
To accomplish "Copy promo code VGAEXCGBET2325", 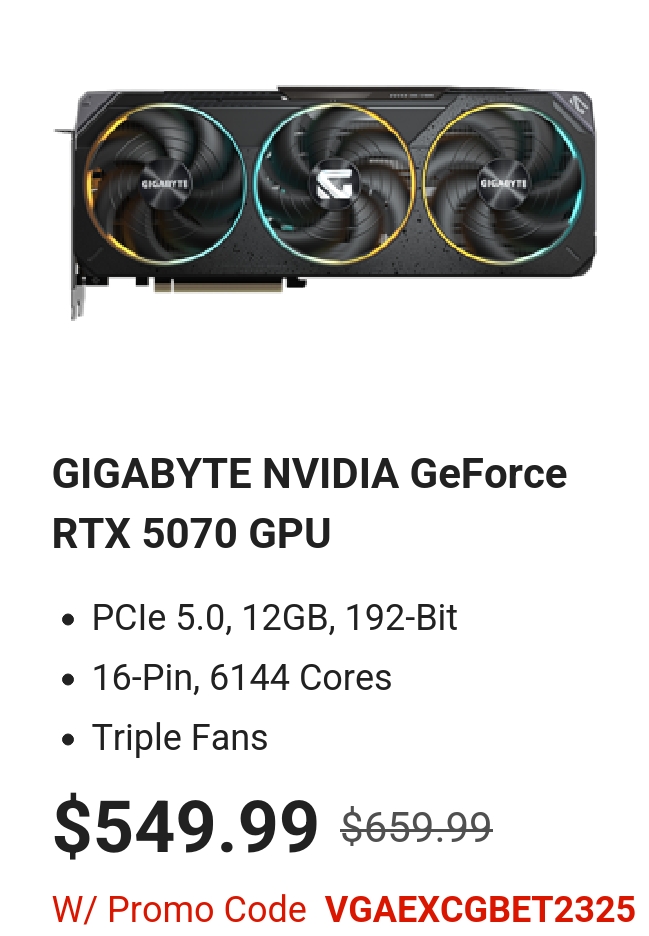I will point(480,909).
